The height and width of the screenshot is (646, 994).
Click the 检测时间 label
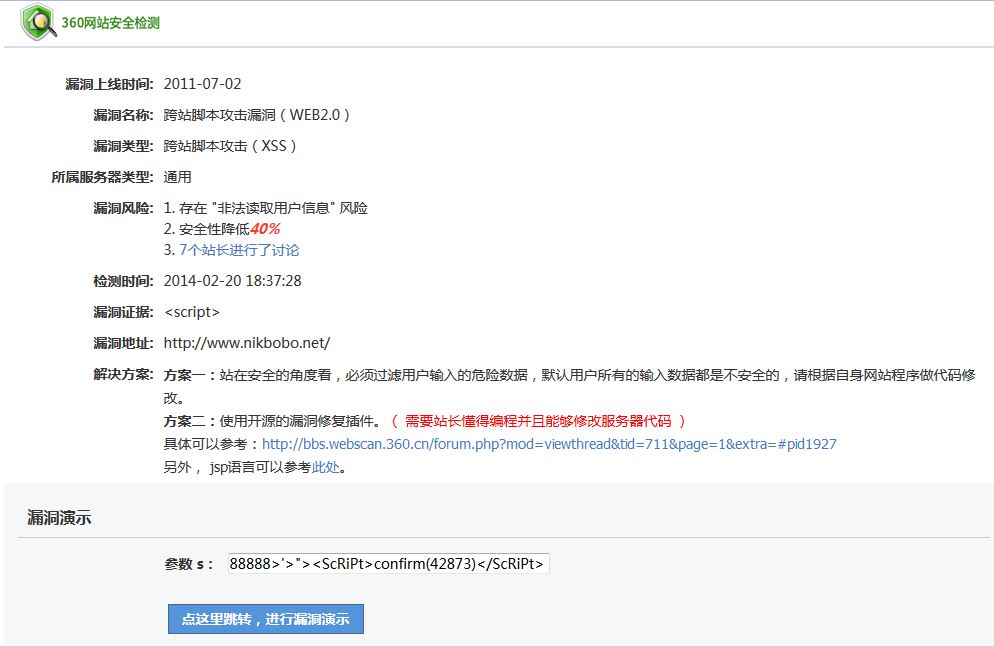click(123, 281)
